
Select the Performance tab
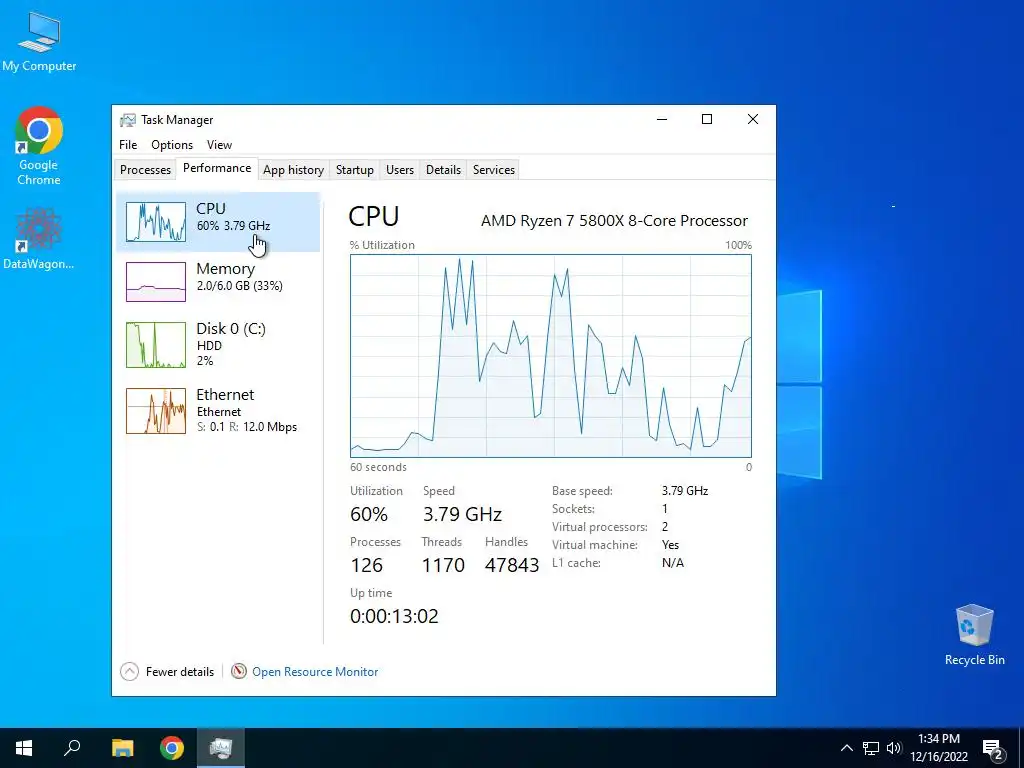pyautogui.click(x=217, y=168)
